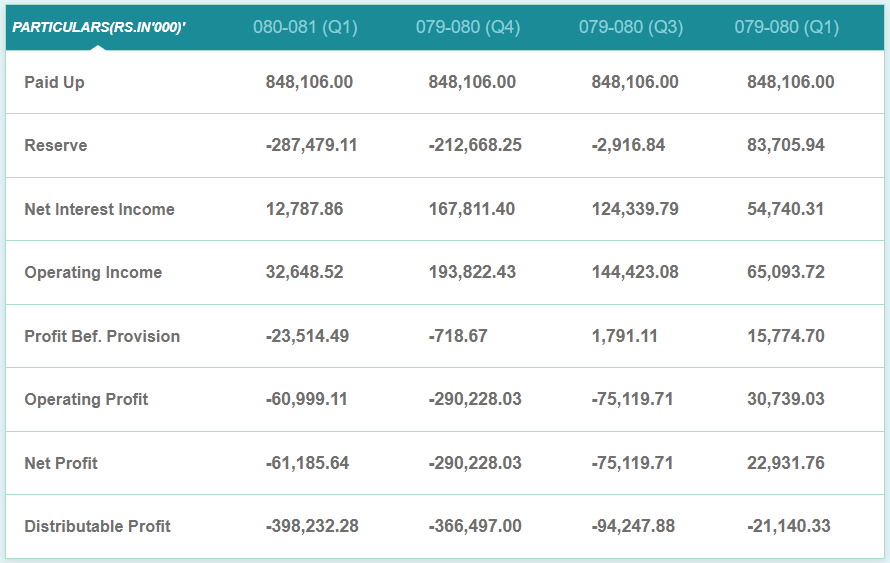Image resolution: width=890 pixels, height=563 pixels.
Task: Click Operating Profit value -60,999.11
Action: pos(307,399)
